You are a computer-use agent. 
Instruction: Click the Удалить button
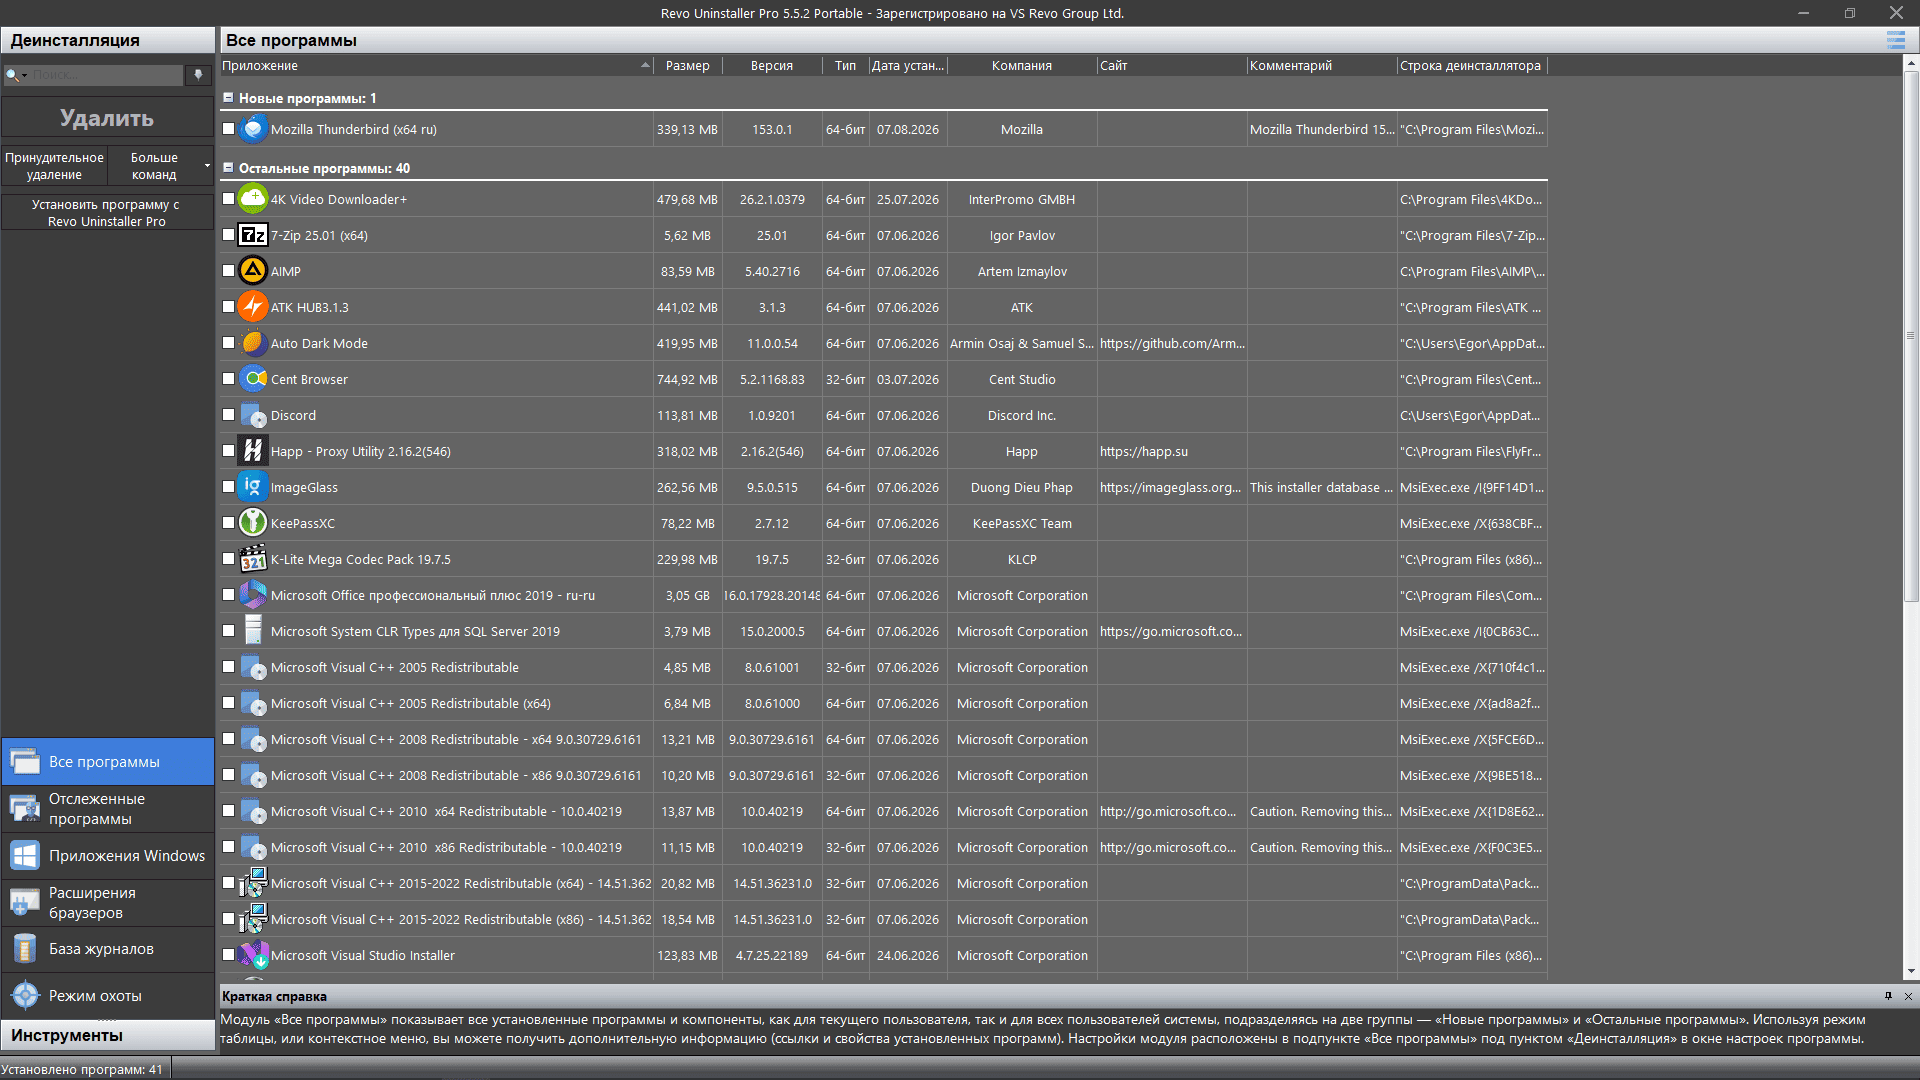click(x=107, y=118)
